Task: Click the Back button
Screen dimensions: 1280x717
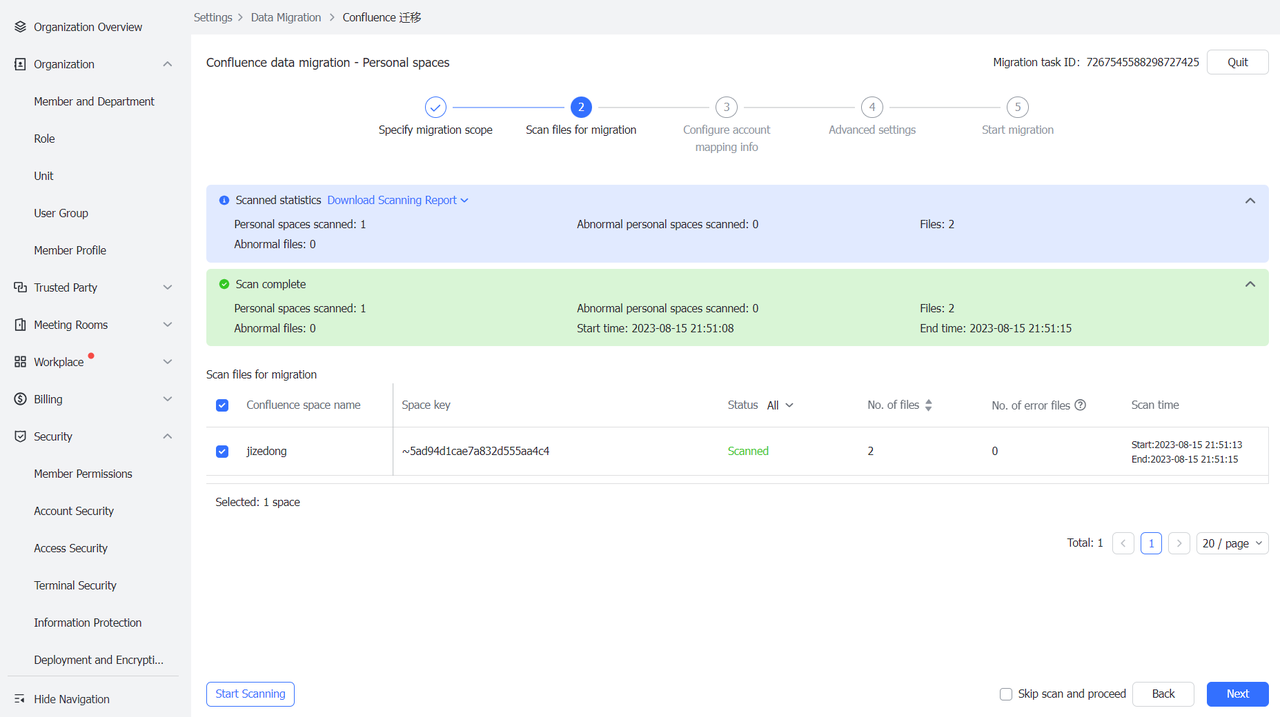Action: [x=1163, y=694]
